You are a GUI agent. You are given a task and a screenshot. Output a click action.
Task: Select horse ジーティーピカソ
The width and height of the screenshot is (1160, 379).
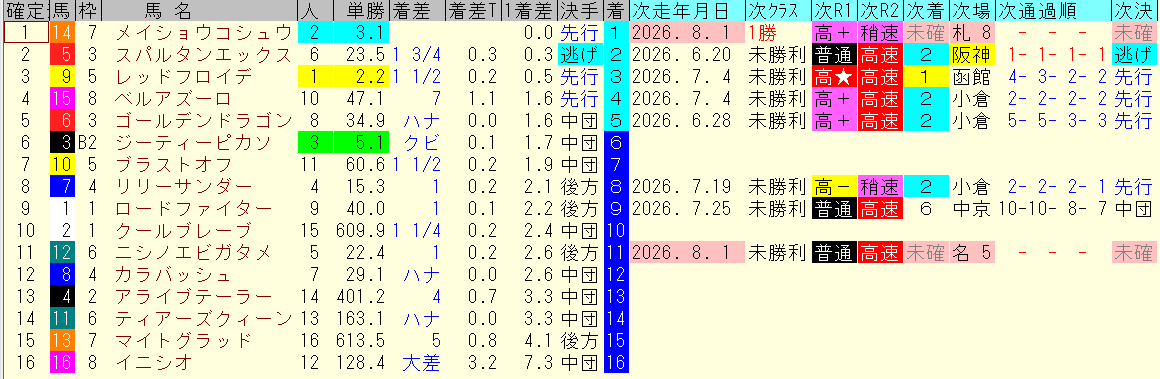click(x=193, y=142)
